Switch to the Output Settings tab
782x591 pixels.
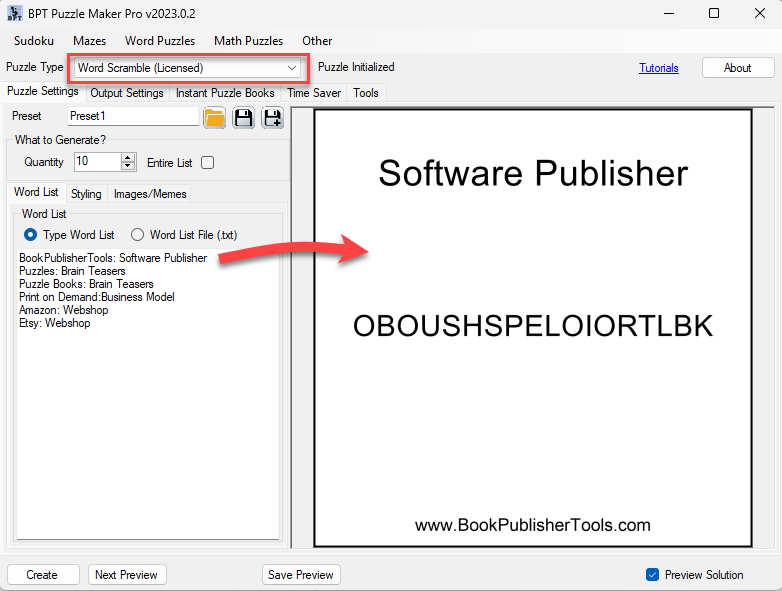(x=127, y=93)
